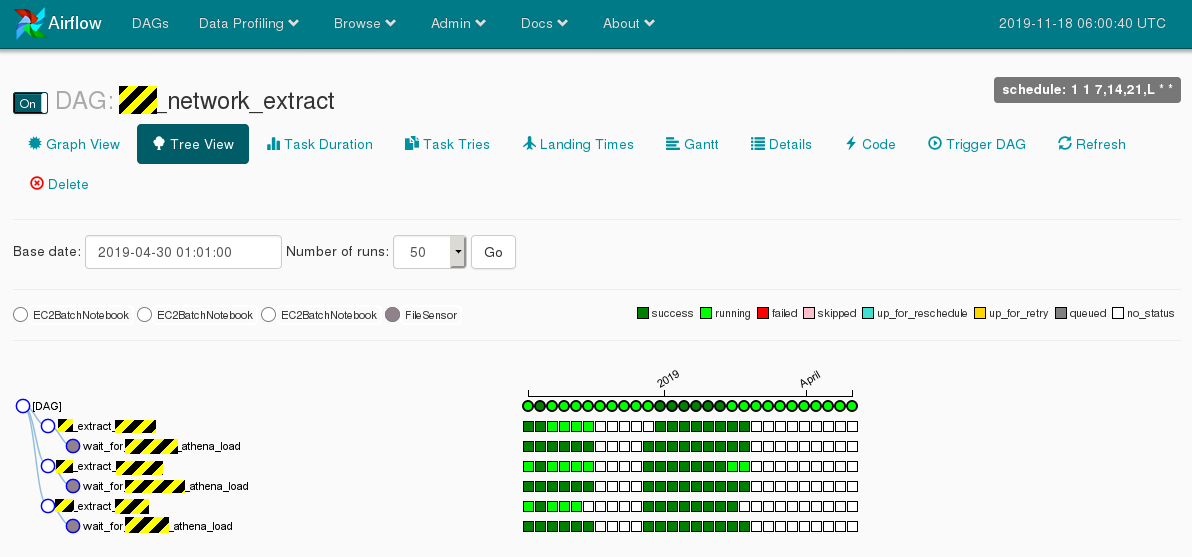Click the running legend swatch
This screenshot has height=557, width=1192.
[x=706, y=313]
